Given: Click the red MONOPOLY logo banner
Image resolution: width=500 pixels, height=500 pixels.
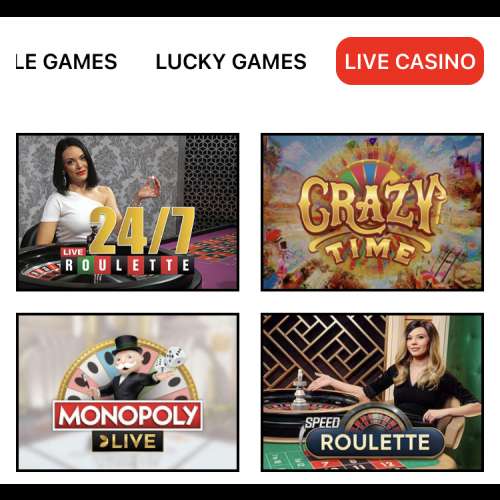Looking at the screenshot, I should click(x=128, y=416).
